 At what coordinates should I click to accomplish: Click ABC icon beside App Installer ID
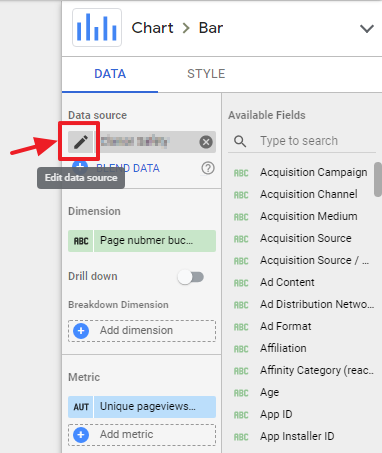(241, 437)
